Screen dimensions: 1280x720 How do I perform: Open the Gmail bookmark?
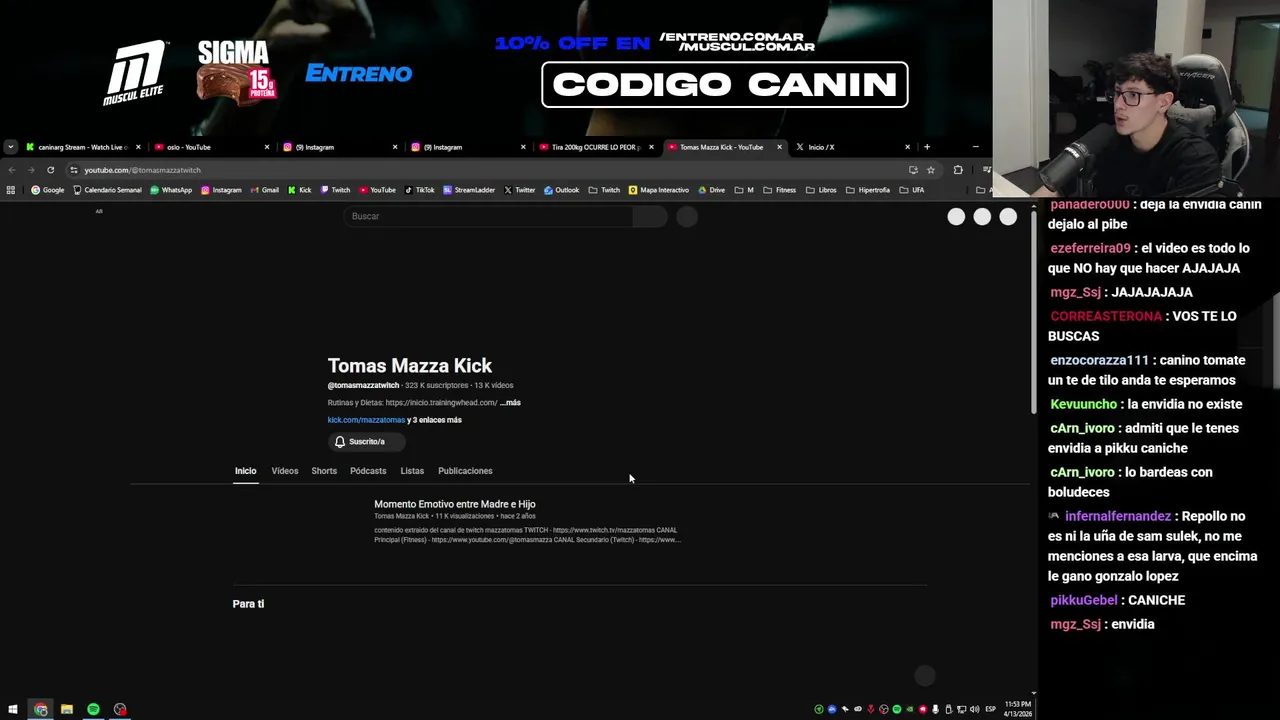265,190
